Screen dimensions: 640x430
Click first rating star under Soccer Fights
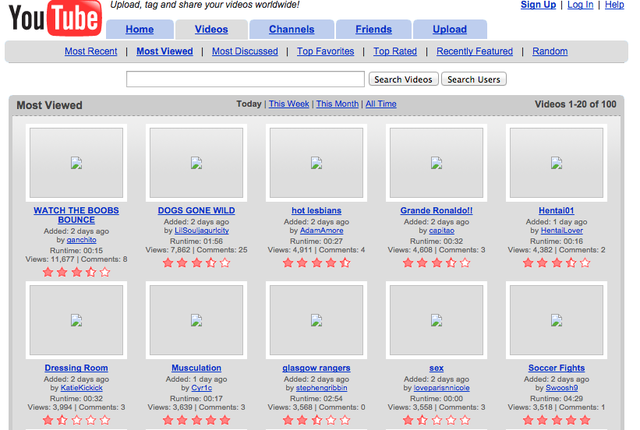click(528, 420)
